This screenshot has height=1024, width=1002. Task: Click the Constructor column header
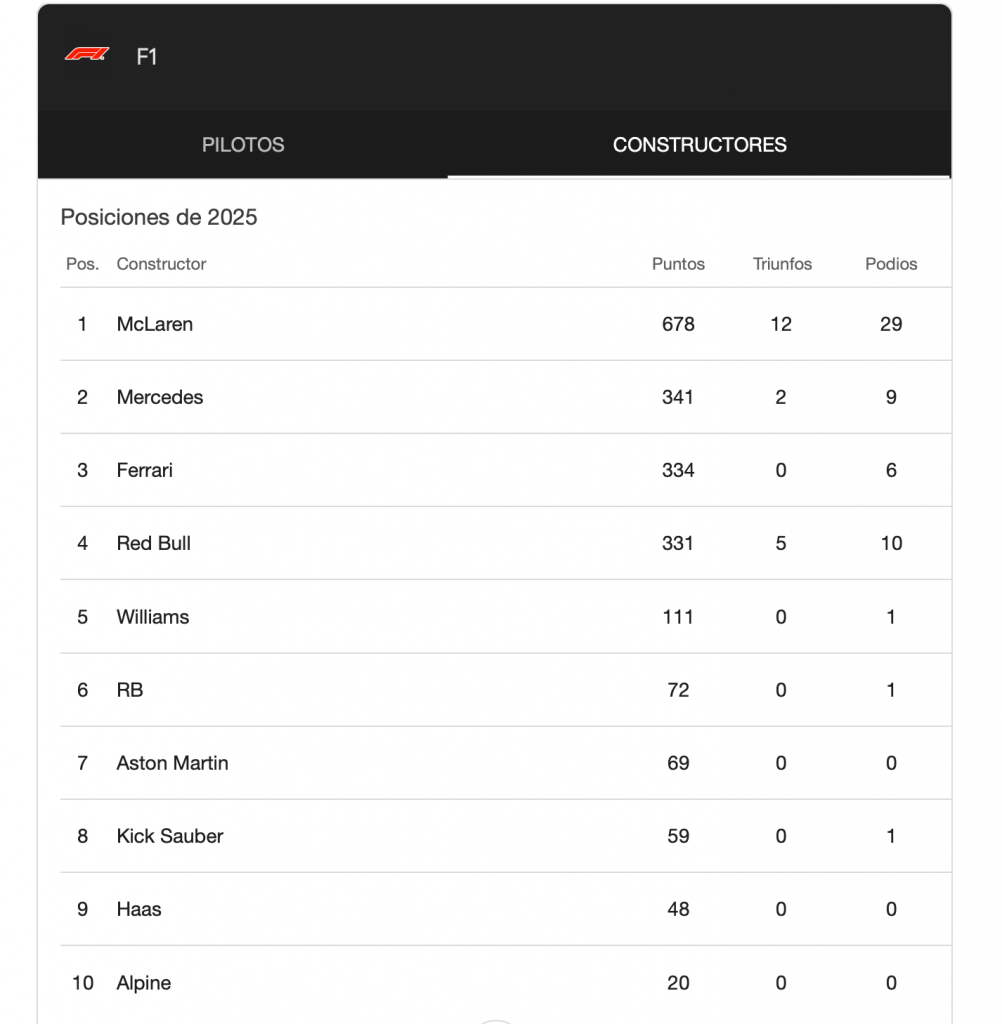161,264
